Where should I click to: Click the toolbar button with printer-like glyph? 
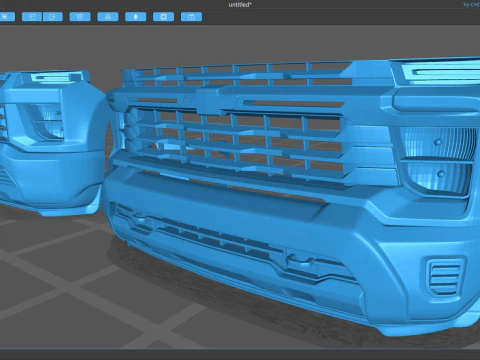(108, 17)
